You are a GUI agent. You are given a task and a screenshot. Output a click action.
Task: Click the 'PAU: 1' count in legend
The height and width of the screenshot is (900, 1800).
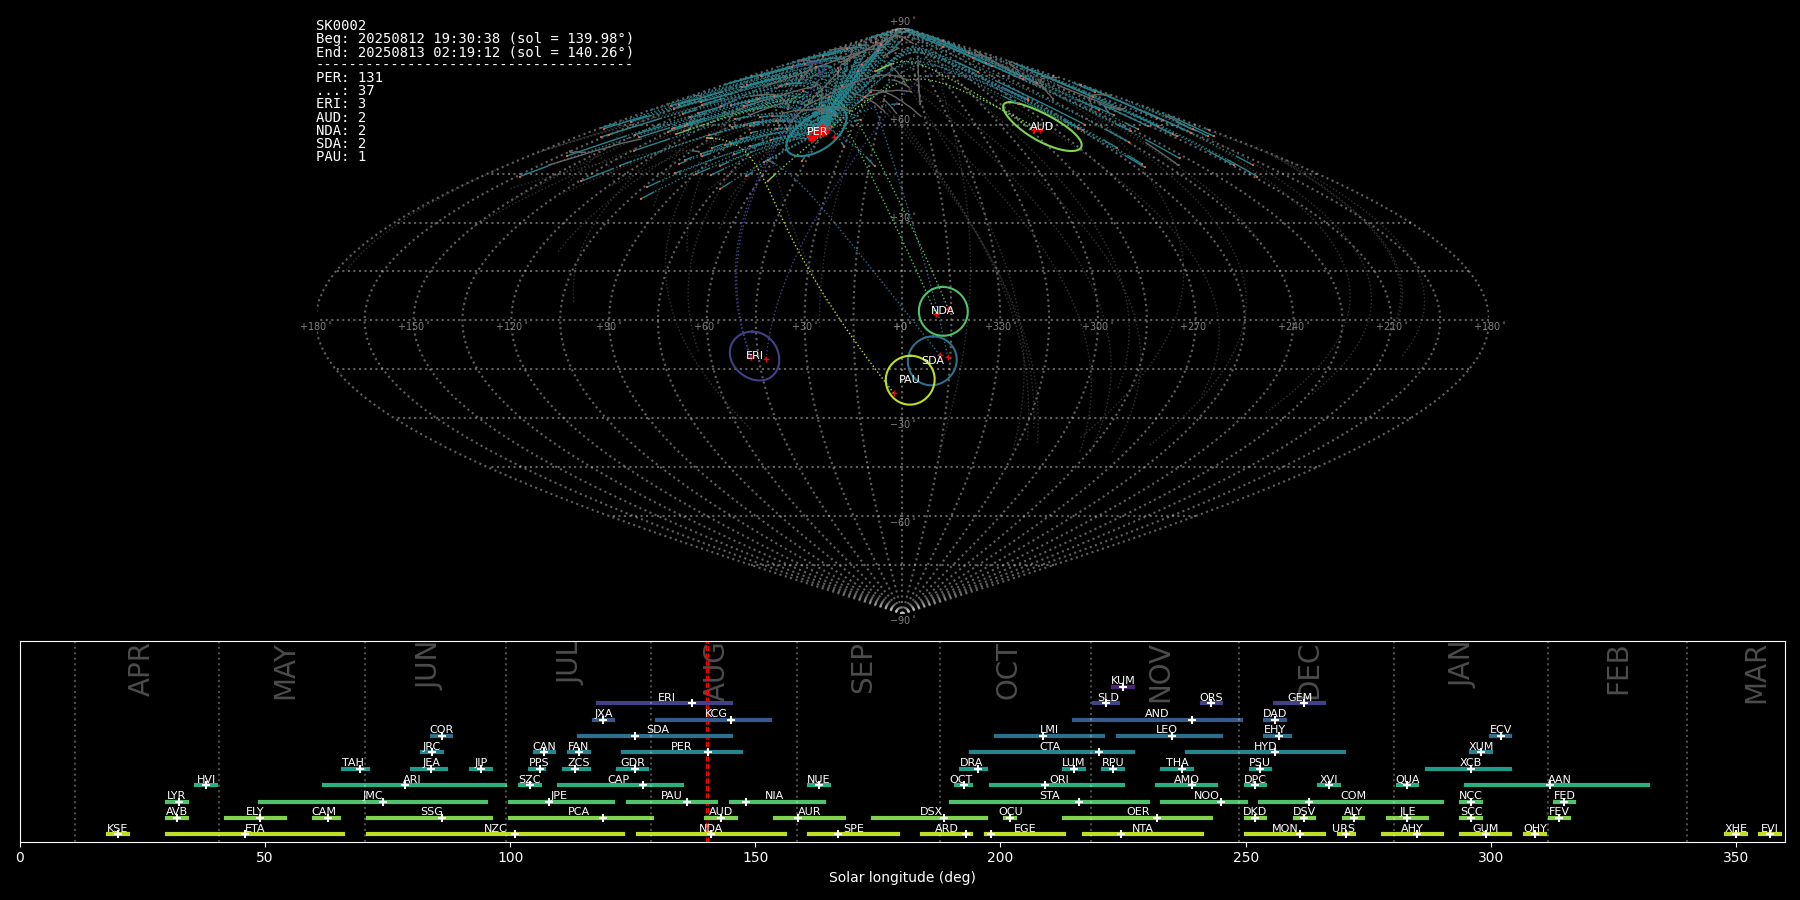[341, 157]
